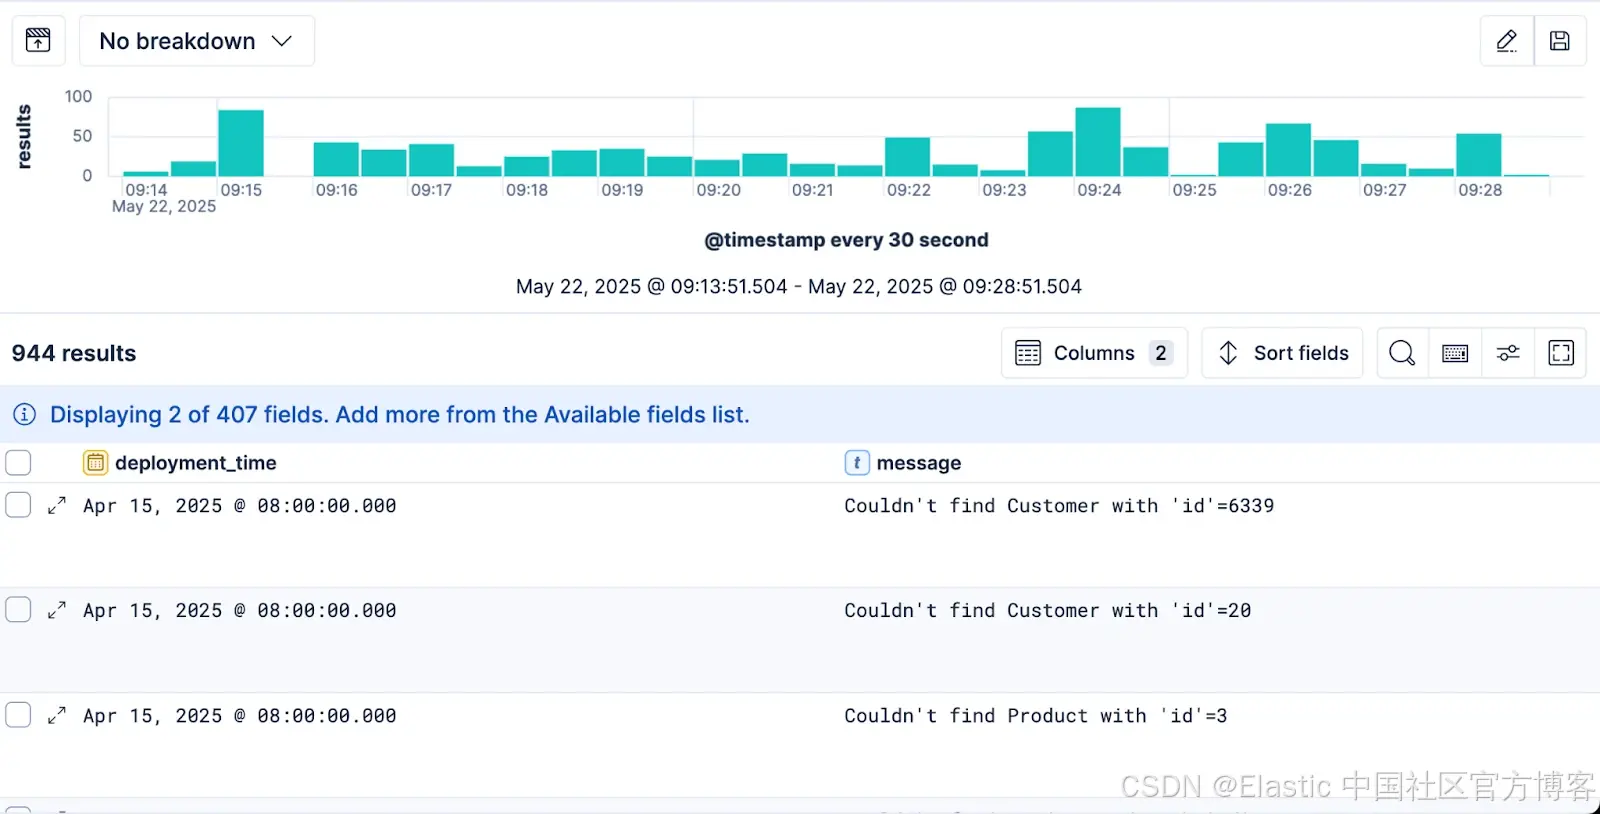The width and height of the screenshot is (1600, 814).
Task: Select the row with Customer id=20
Action: [x=18, y=610]
